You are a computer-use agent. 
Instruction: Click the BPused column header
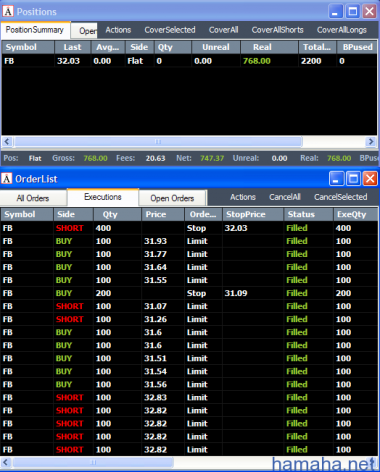[357, 47]
